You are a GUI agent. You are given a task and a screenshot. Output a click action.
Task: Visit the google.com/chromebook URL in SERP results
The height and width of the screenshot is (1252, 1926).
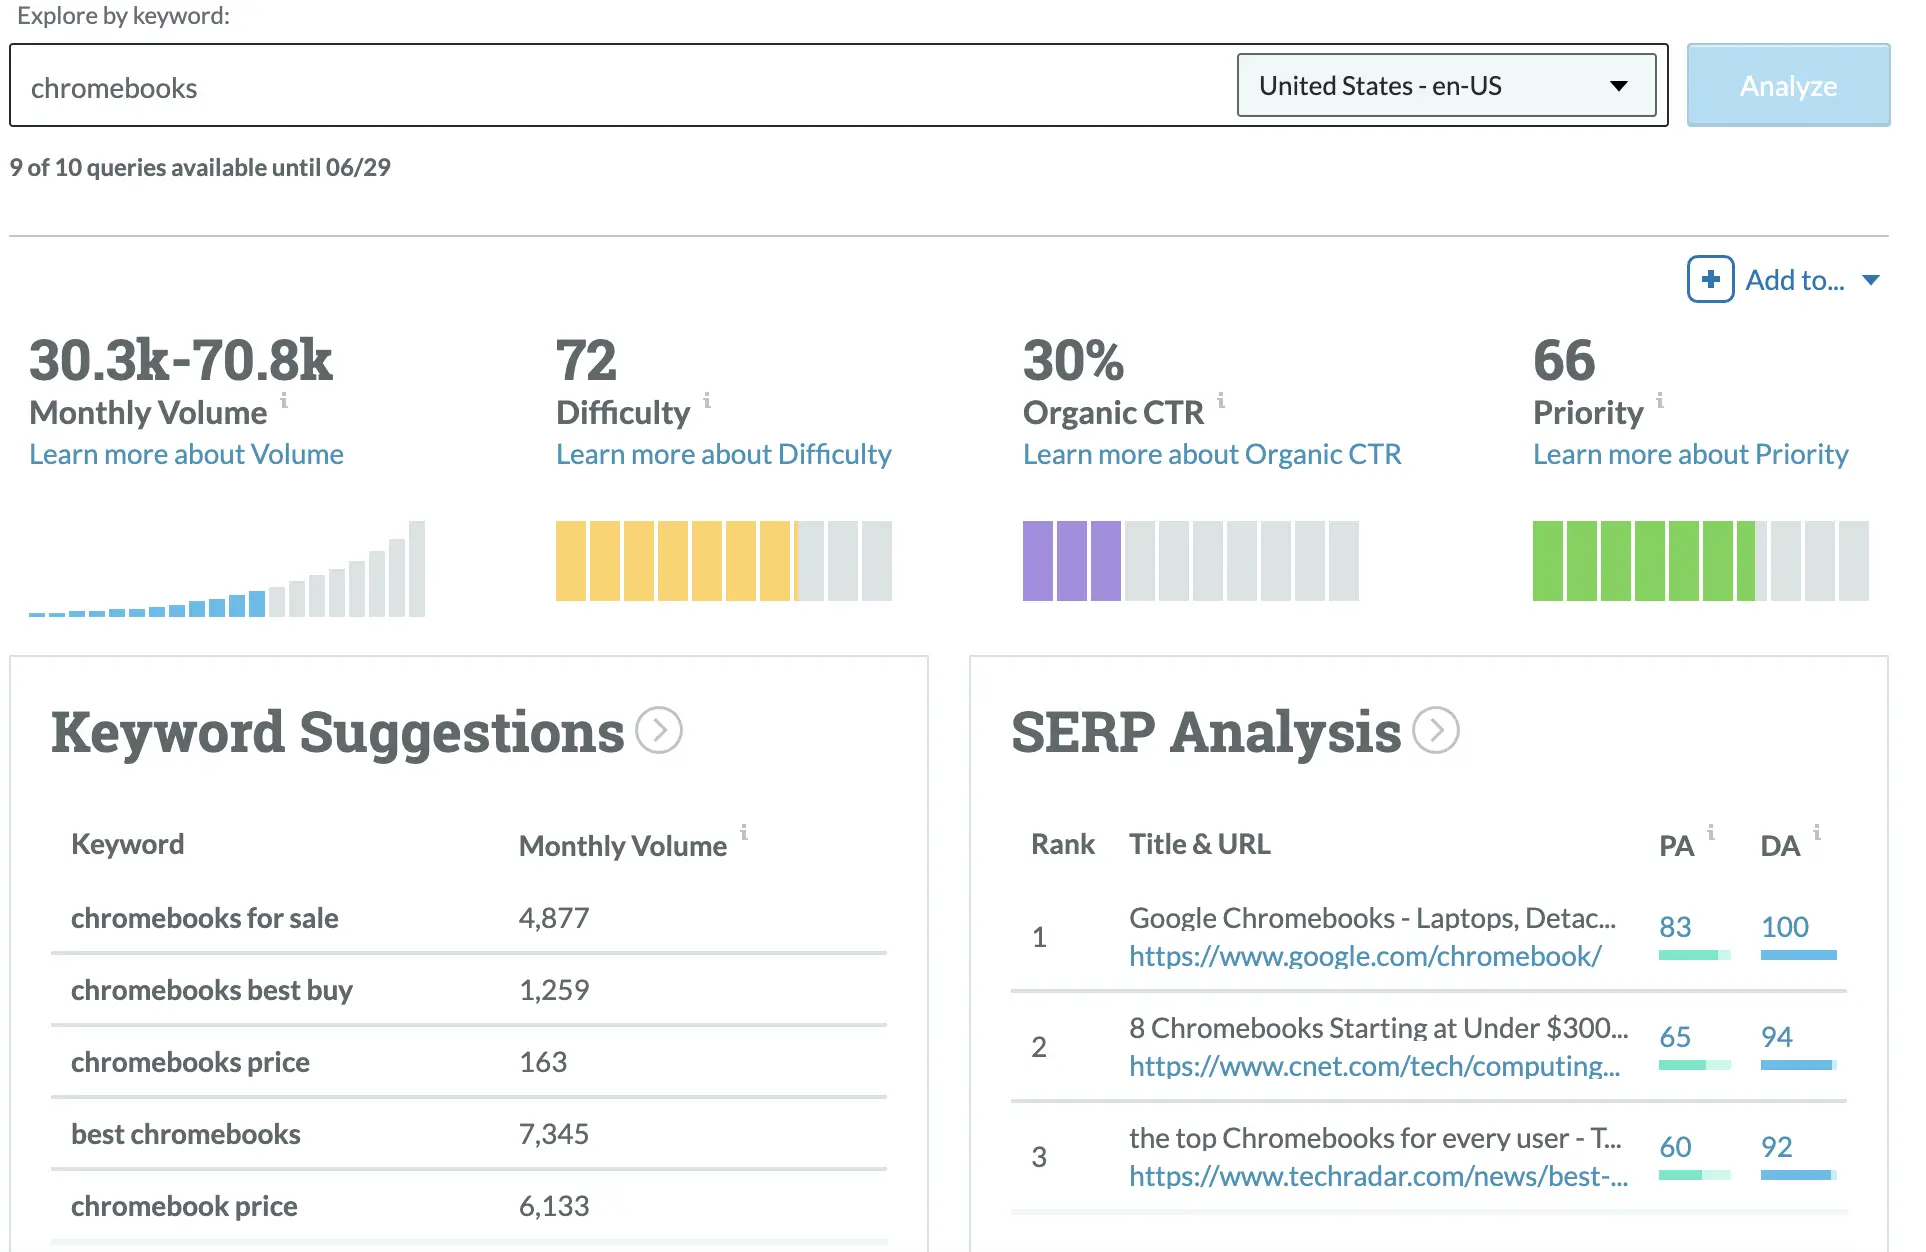point(1365,956)
